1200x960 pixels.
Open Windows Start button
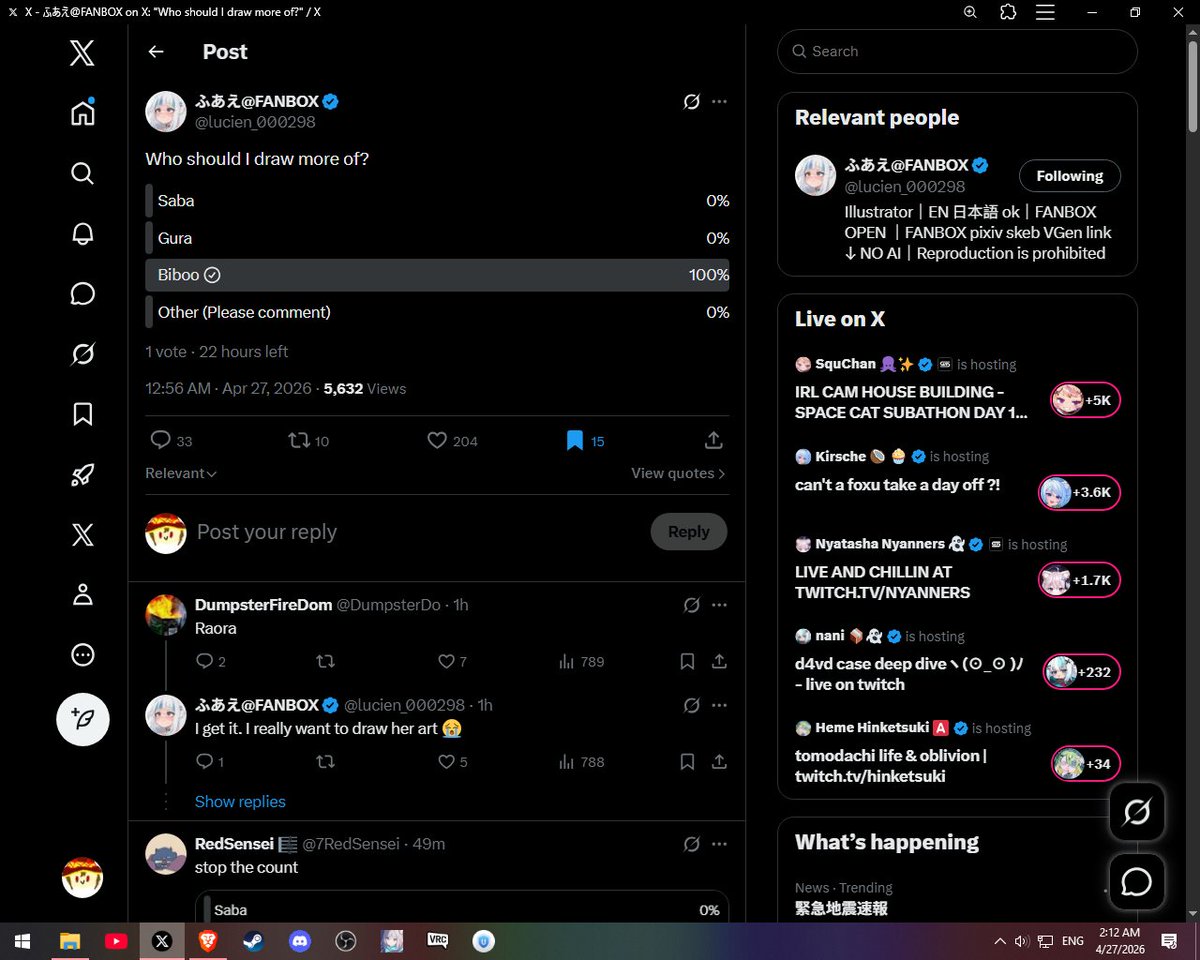21,941
